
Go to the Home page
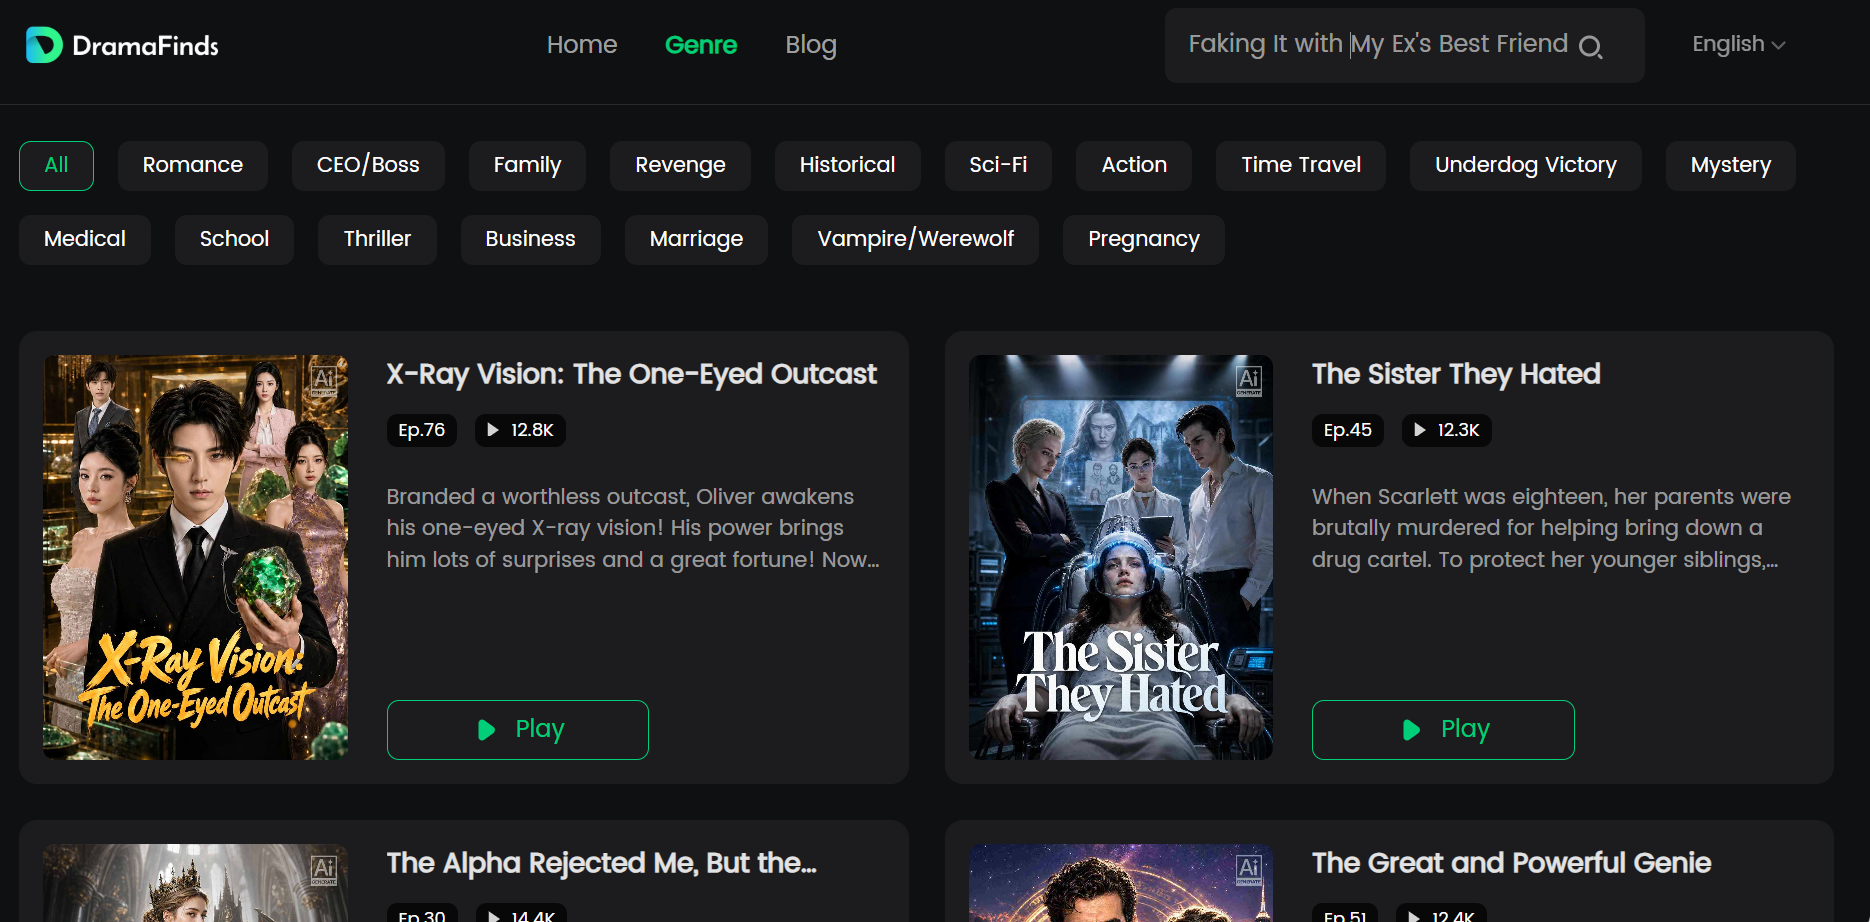(x=582, y=45)
